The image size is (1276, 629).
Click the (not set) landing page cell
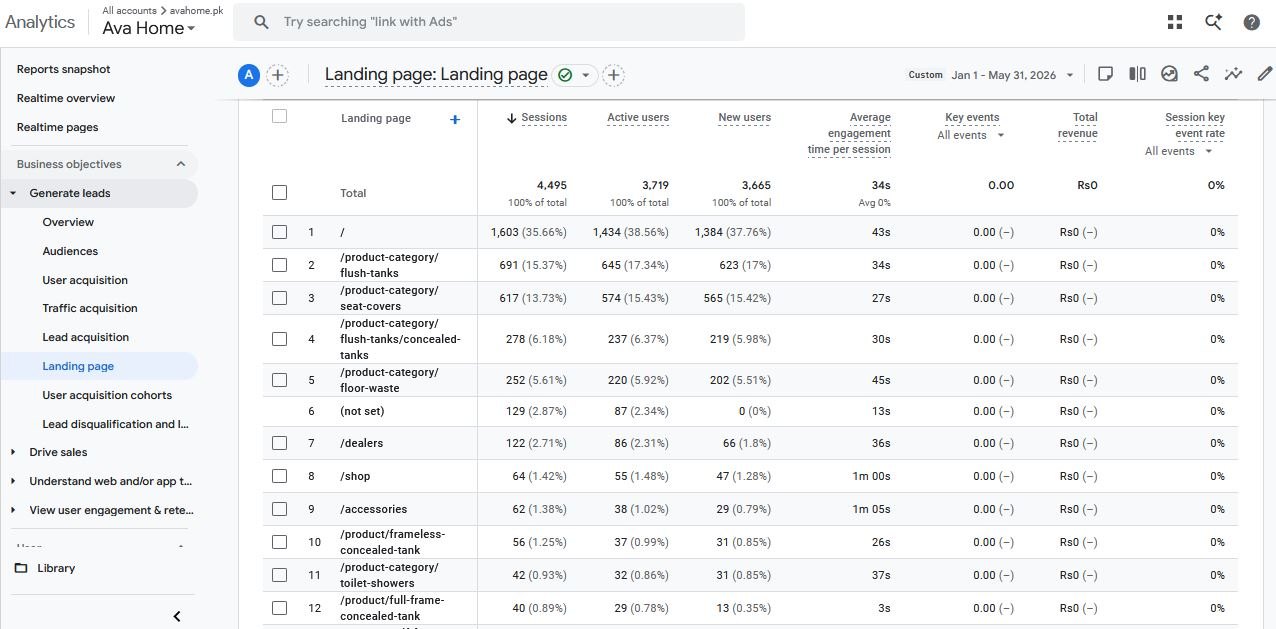(362, 411)
